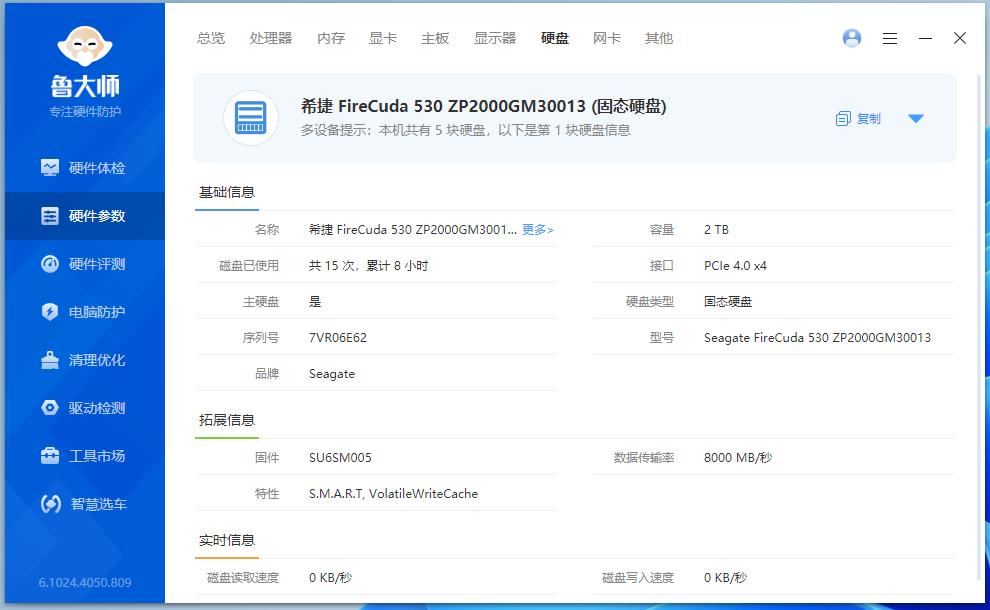Click the user account avatar icon

(x=852, y=39)
